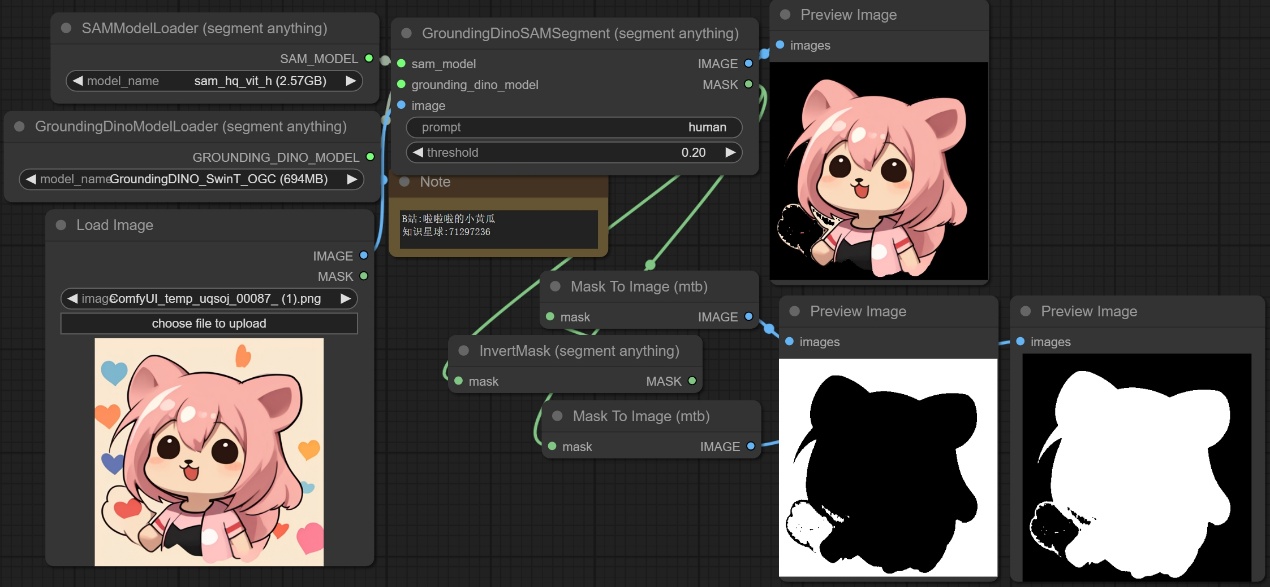Collapse the GroundingDinoSAMSegment node via title dot
The width and height of the screenshot is (1270, 587).
tap(406, 34)
